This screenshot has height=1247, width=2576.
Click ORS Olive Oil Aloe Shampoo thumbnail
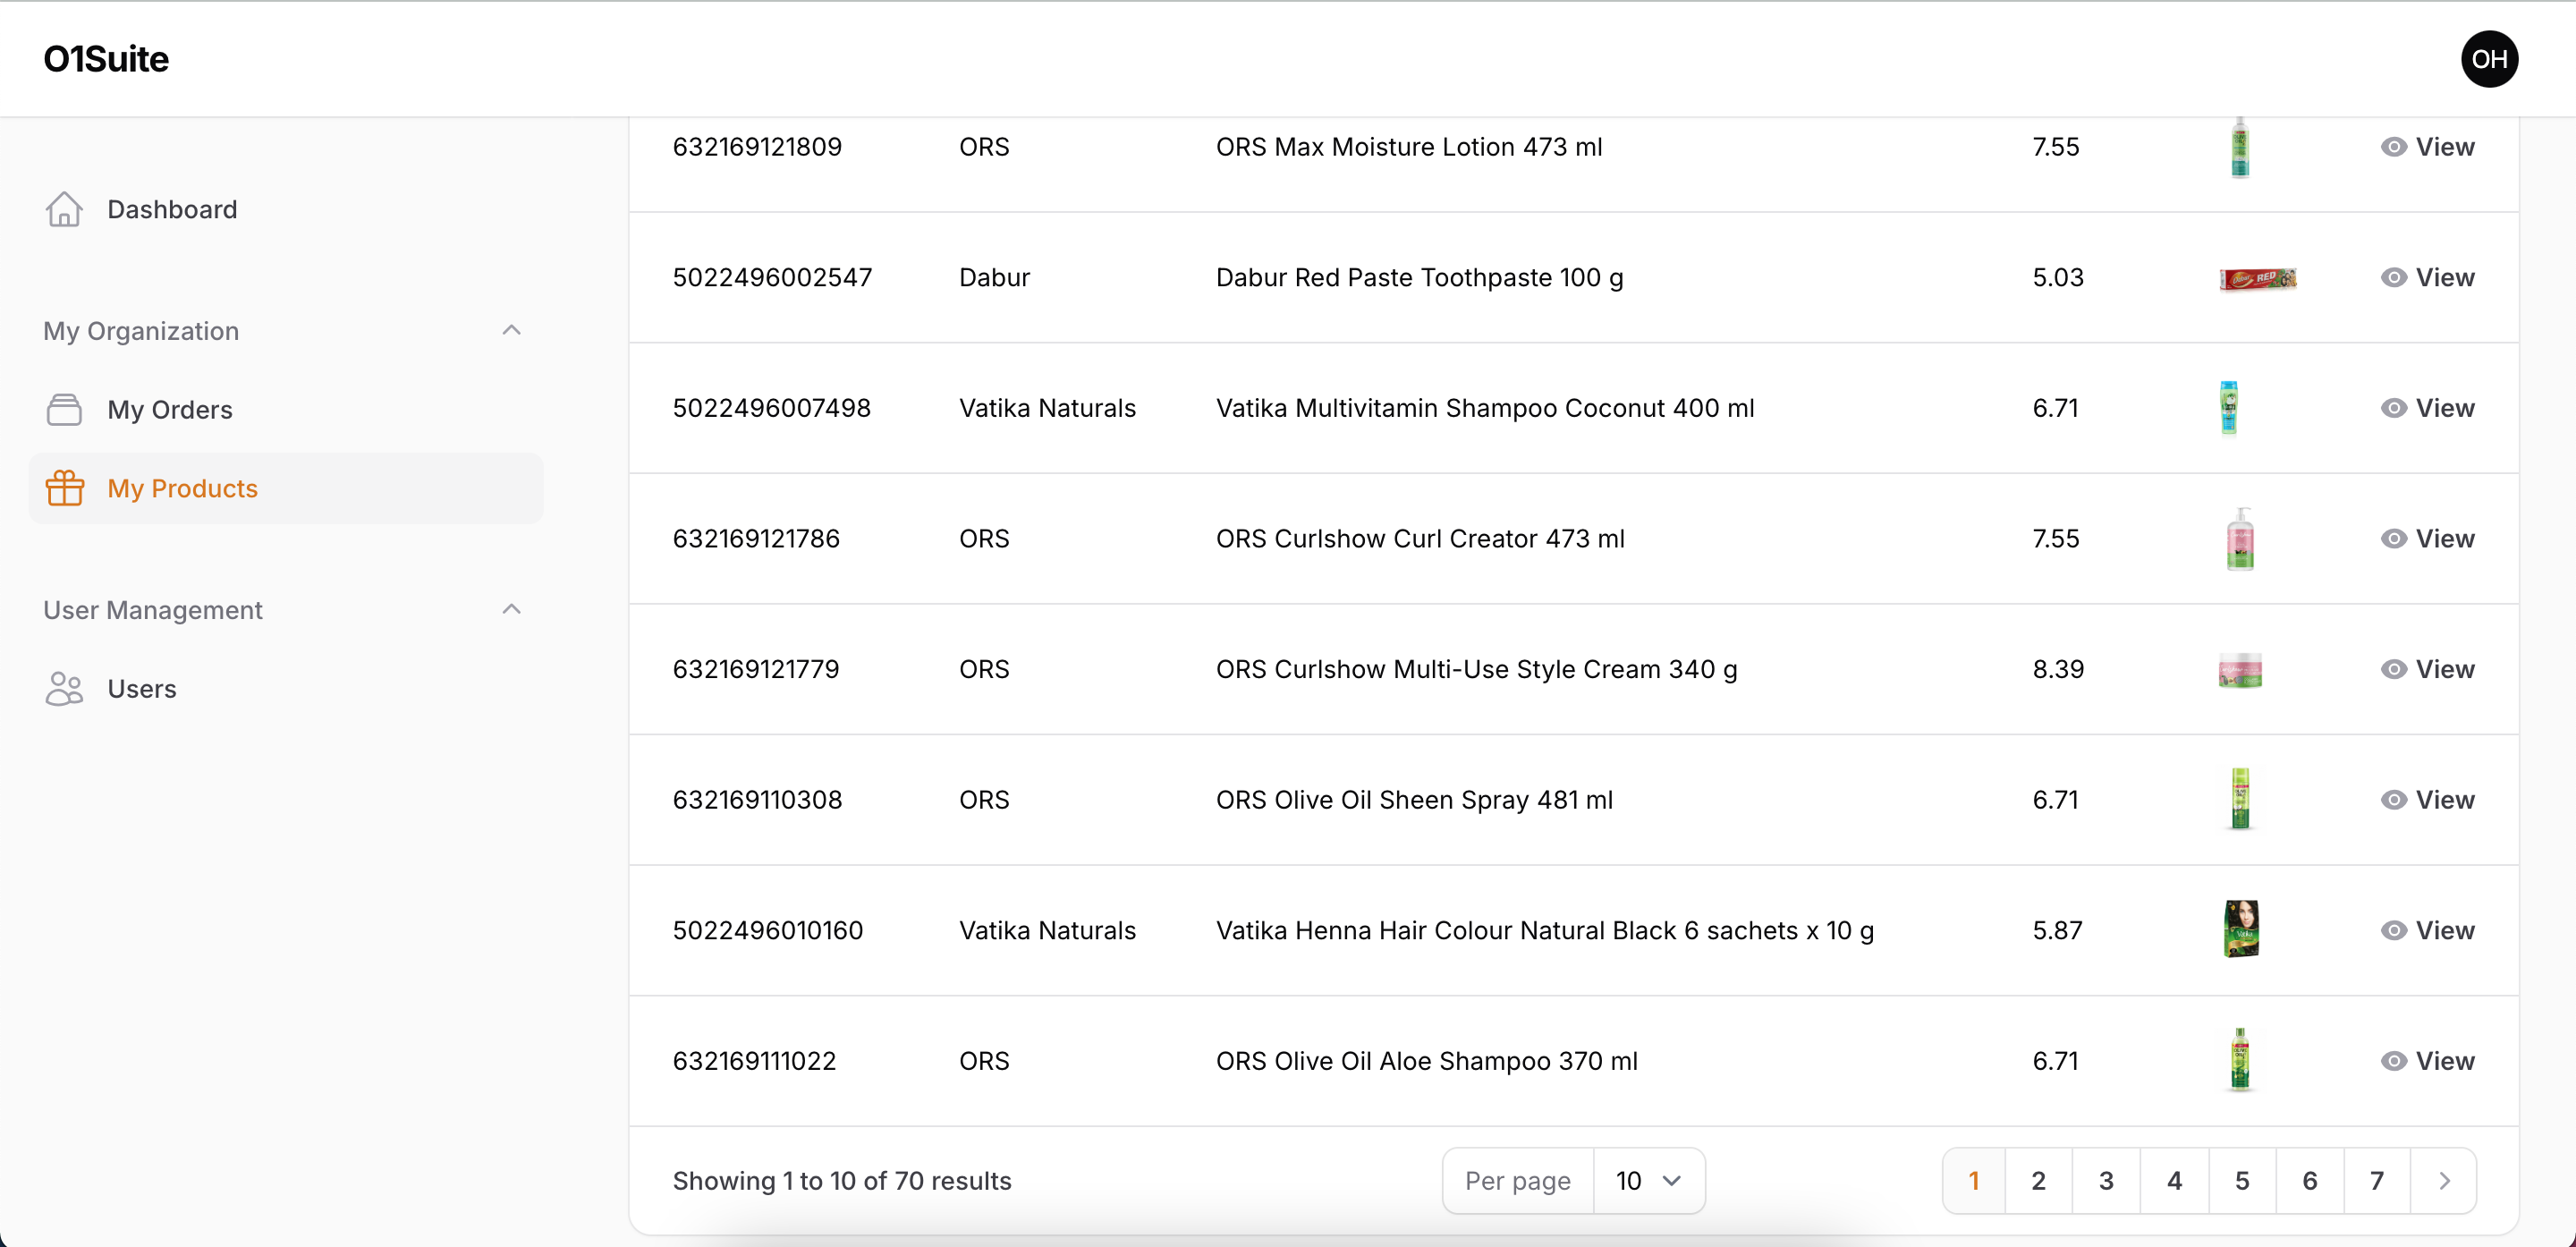(2240, 1059)
